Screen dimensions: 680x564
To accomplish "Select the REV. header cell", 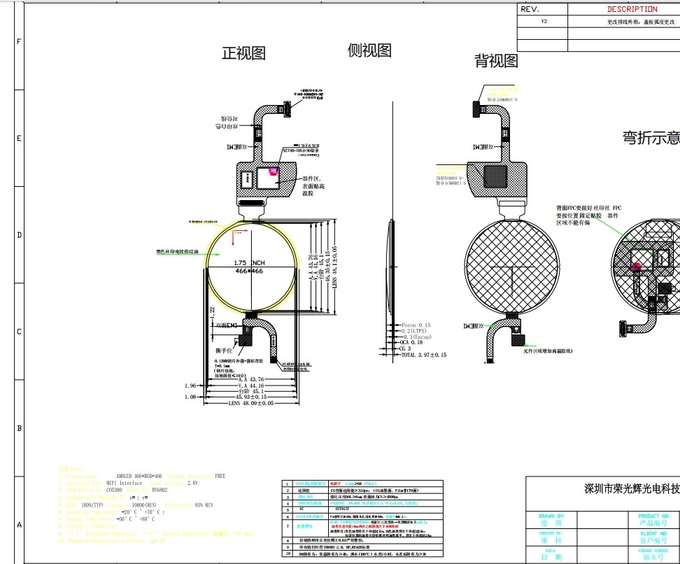I will click(542, 9).
